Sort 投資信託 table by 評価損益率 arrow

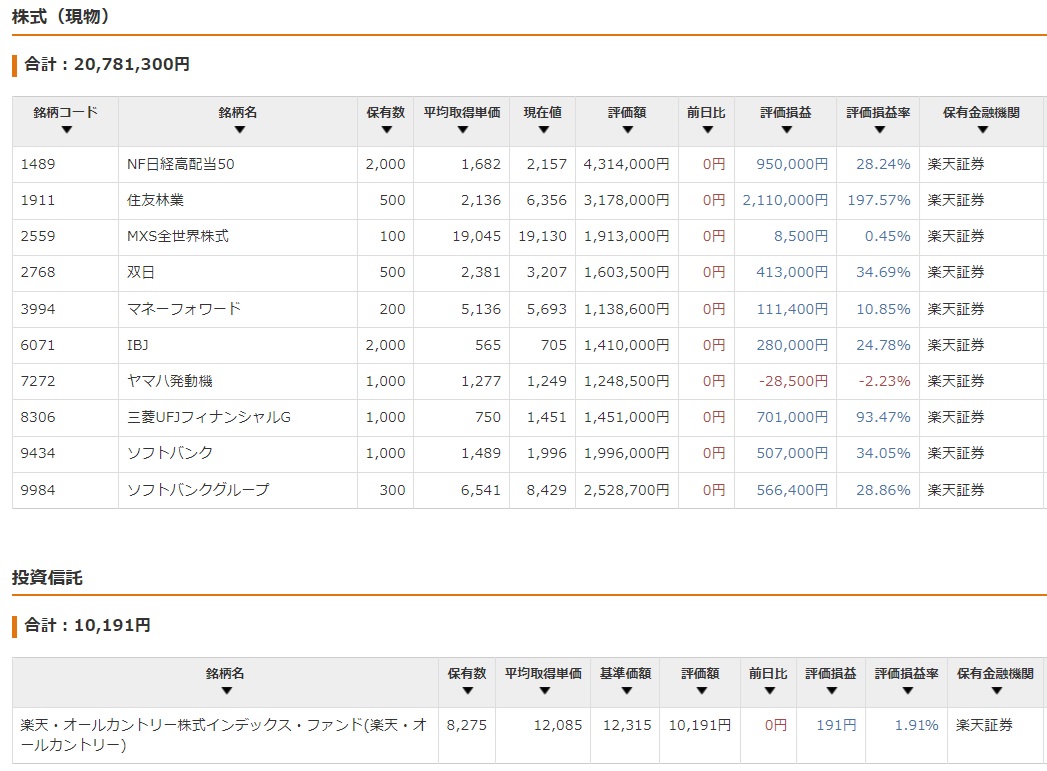[907, 691]
